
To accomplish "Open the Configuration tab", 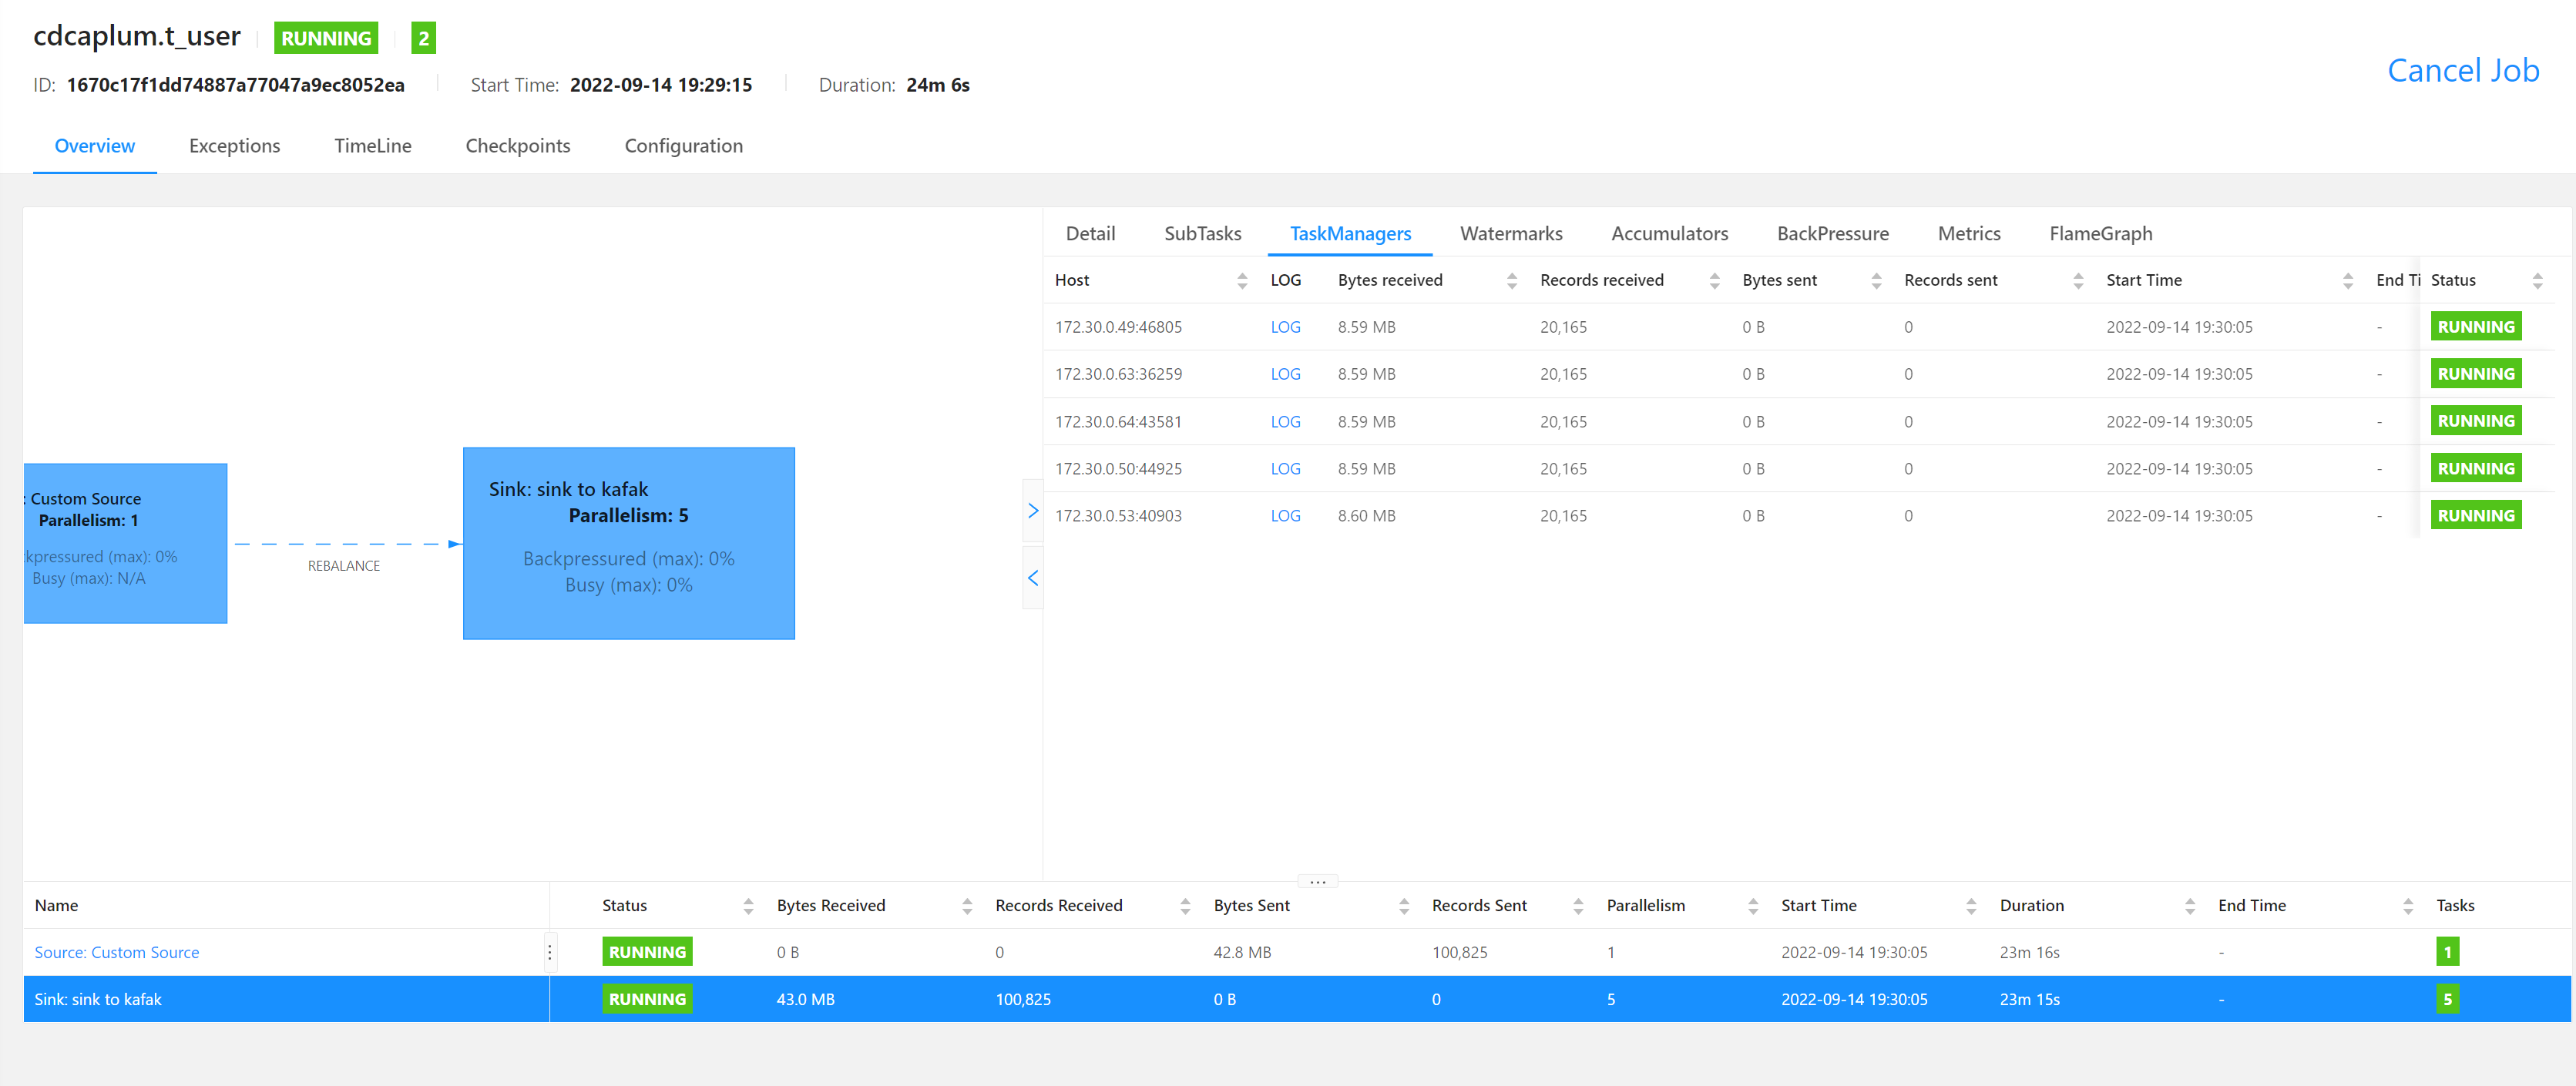I will tap(684, 146).
